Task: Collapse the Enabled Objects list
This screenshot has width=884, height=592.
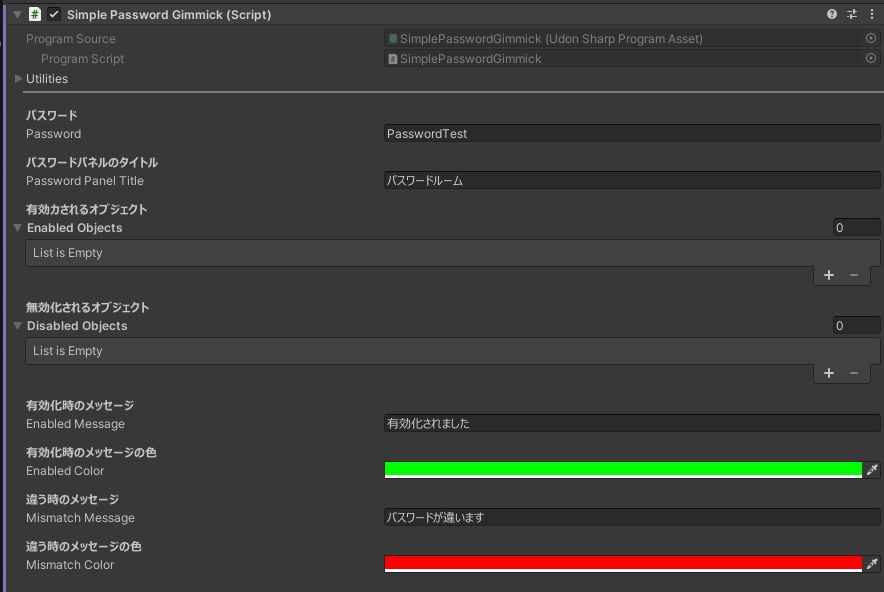Action: [x=17, y=228]
